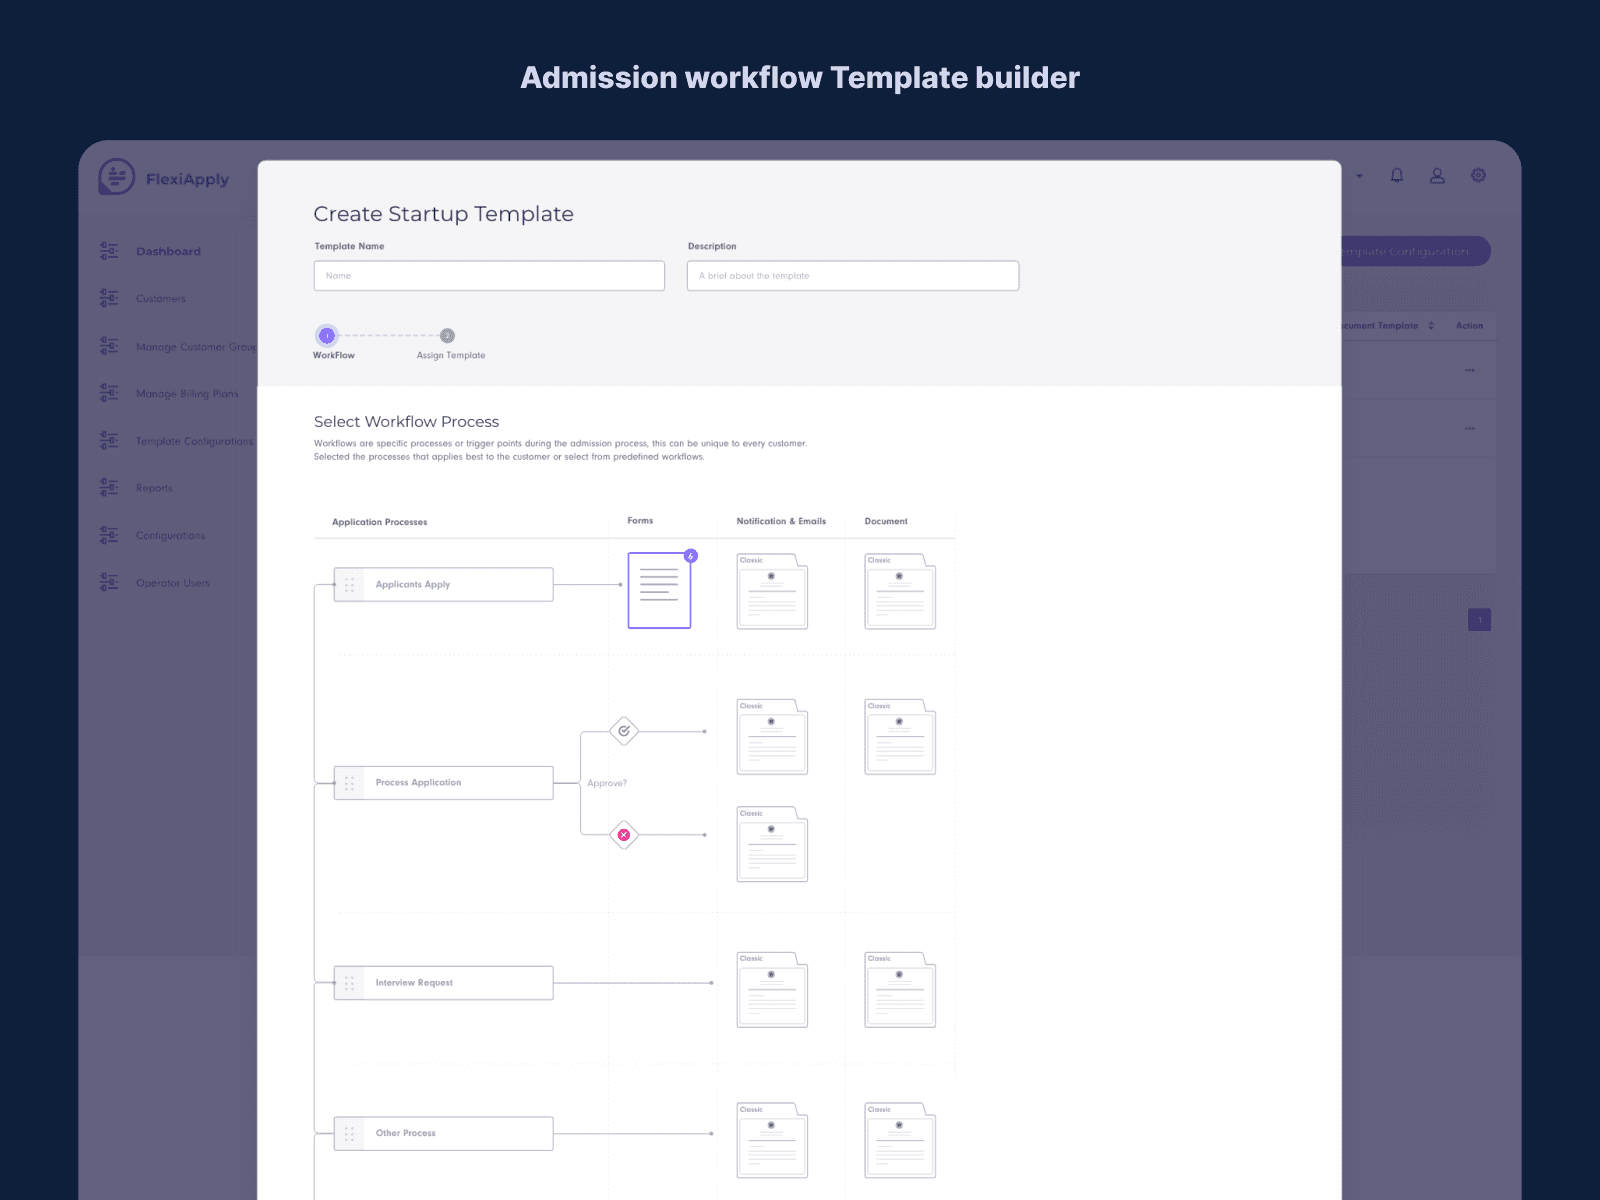The width and height of the screenshot is (1600, 1200).
Task: Click the reject cross diamond node
Action: click(x=624, y=834)
